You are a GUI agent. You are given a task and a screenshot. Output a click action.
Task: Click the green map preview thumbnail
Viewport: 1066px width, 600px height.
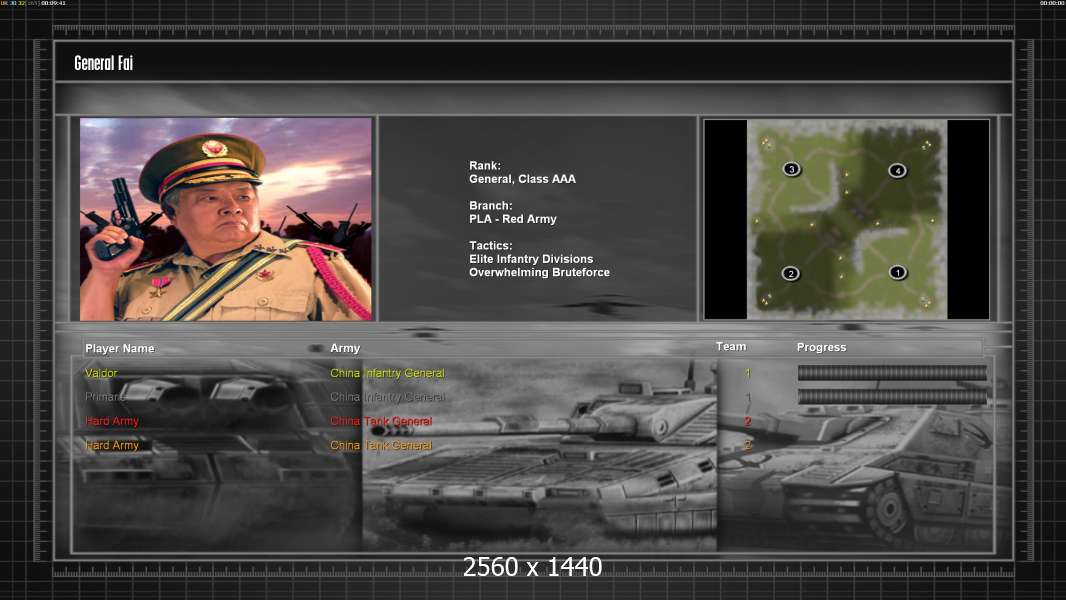click(x=846, y=219)
